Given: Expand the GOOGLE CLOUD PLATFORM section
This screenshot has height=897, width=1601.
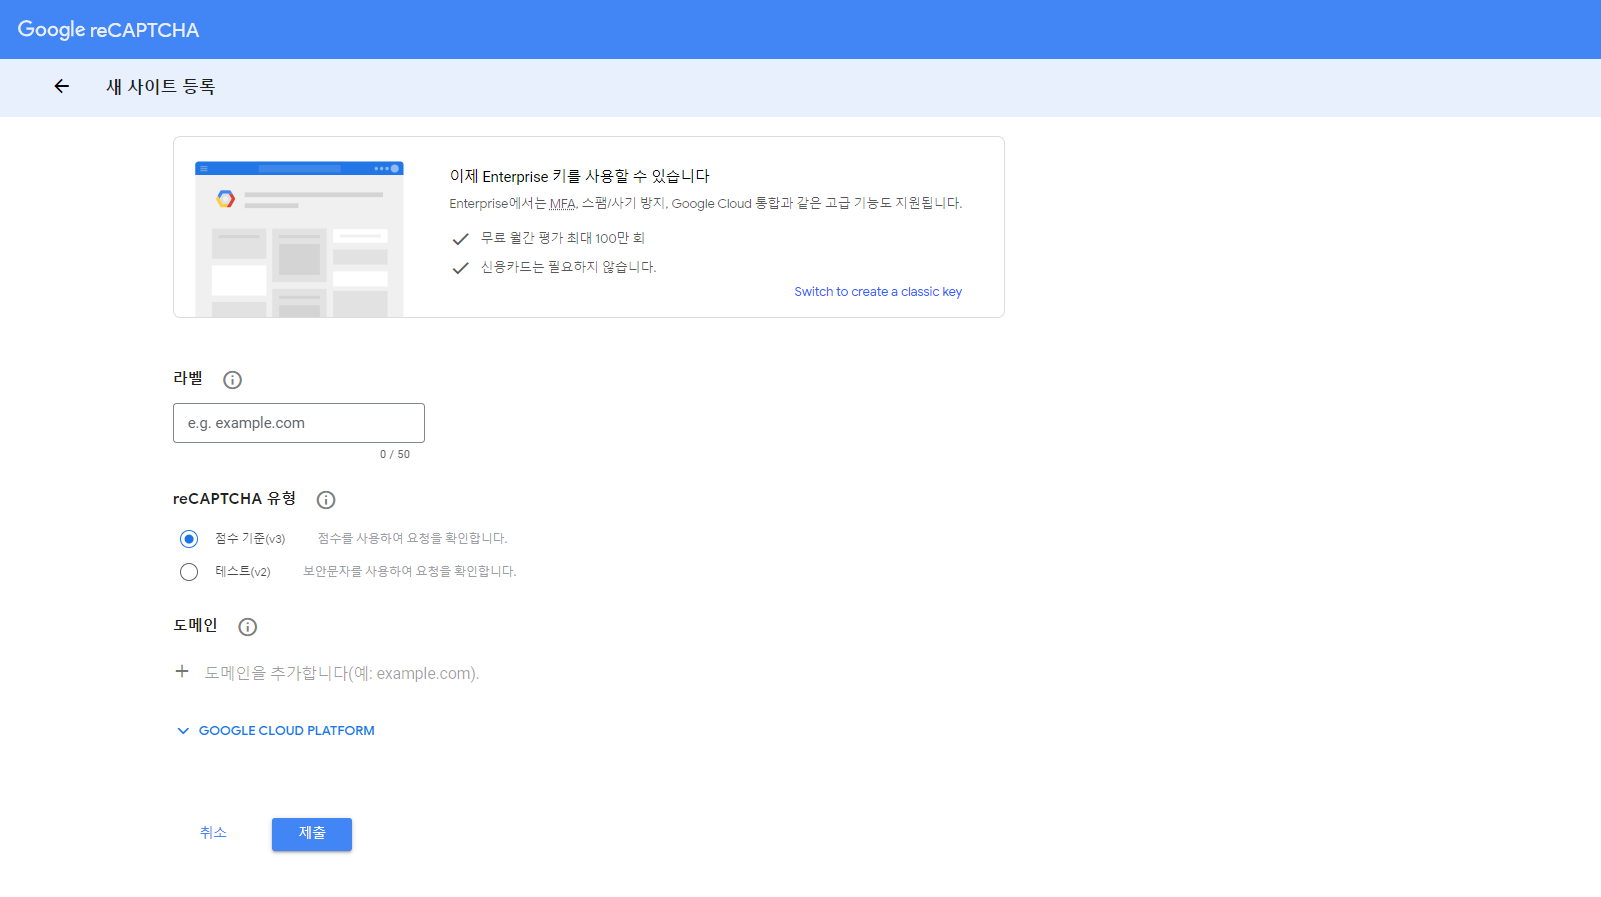Looking at the screenshot, I should pyautogui.click(x=276, y=731).
